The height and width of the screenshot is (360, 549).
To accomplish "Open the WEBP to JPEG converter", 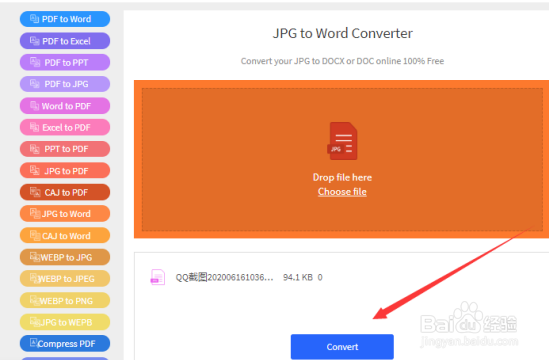I will point(65,279).
